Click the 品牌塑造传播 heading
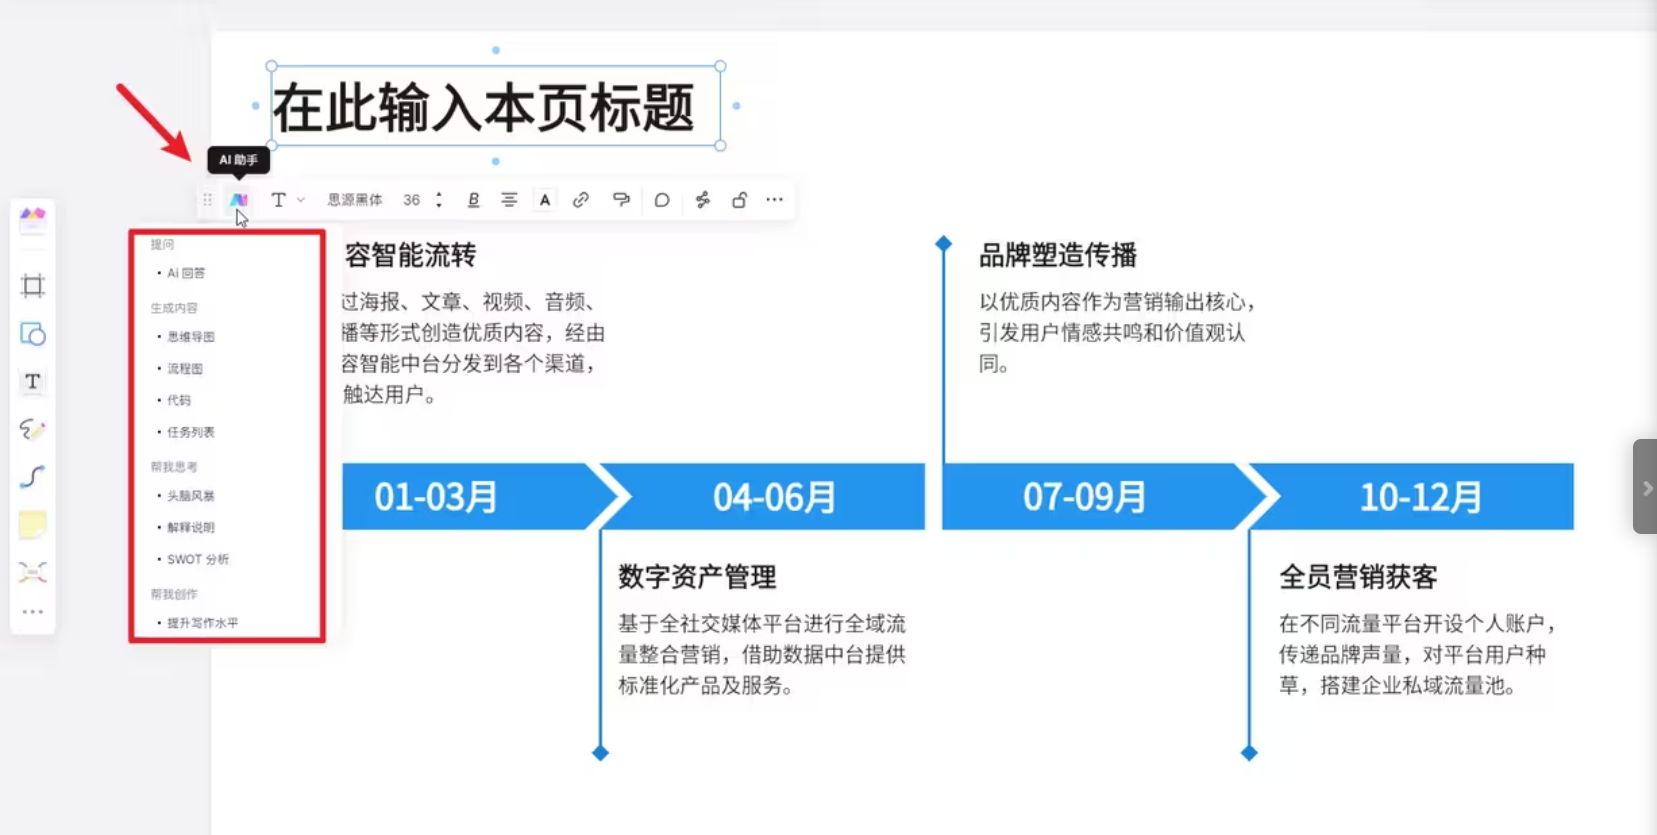 [1058, 256]
